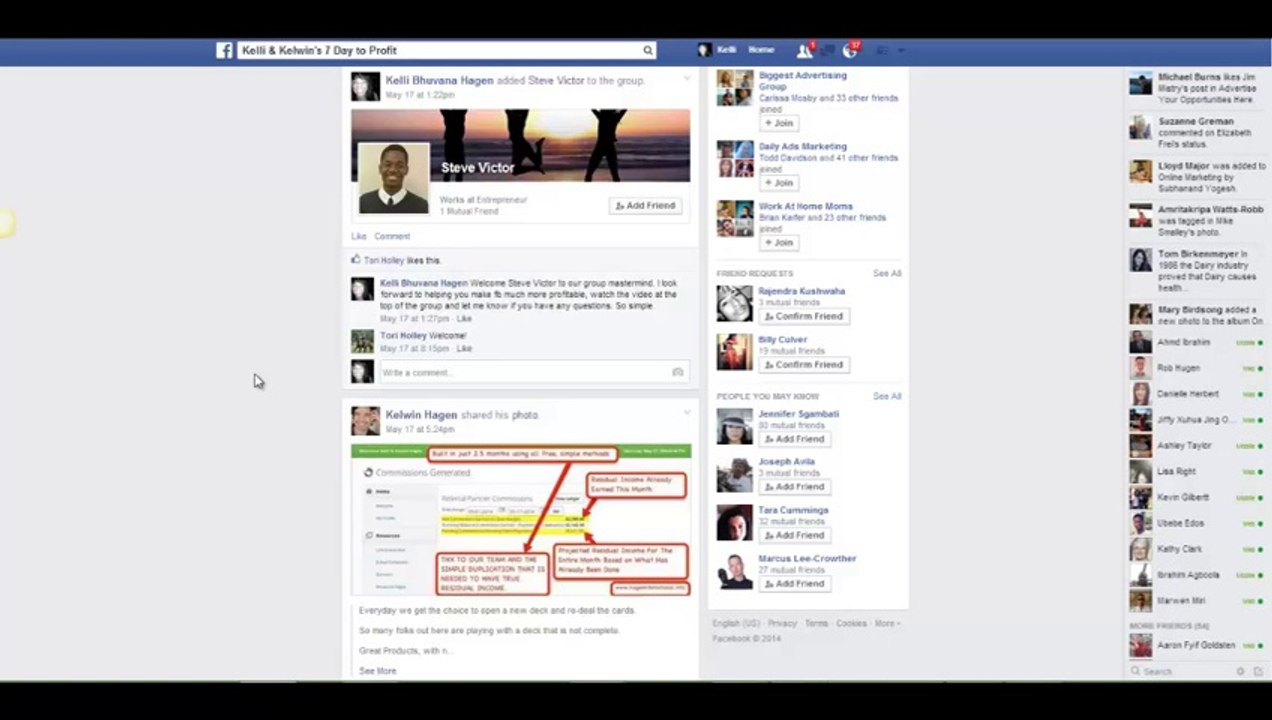Open the Facebook logo home icon
This screenshot has width=1272, height=720.
click(224, 50)
